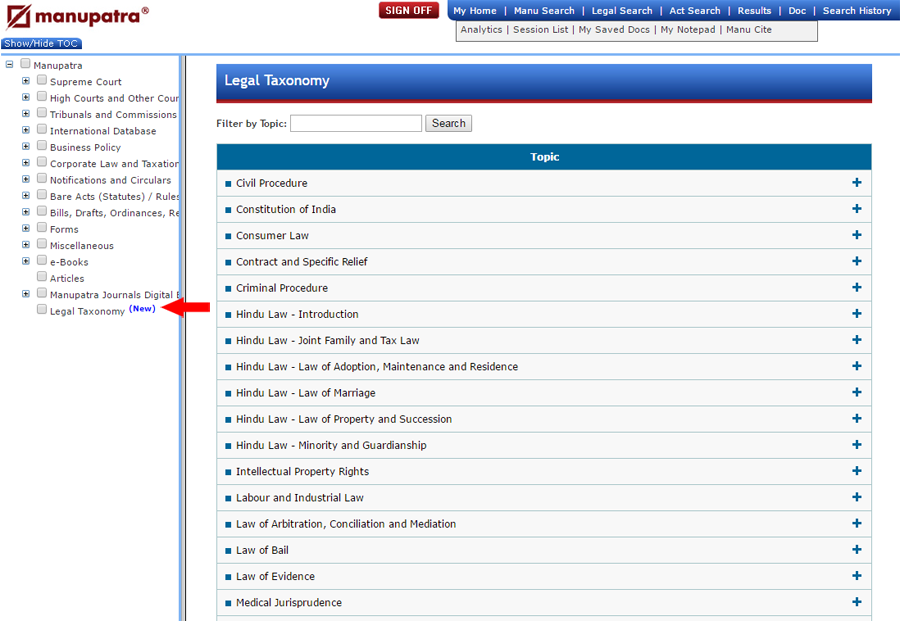
Task: Expand Bare Acts (Statutes) node
Action: click(26, 196)
